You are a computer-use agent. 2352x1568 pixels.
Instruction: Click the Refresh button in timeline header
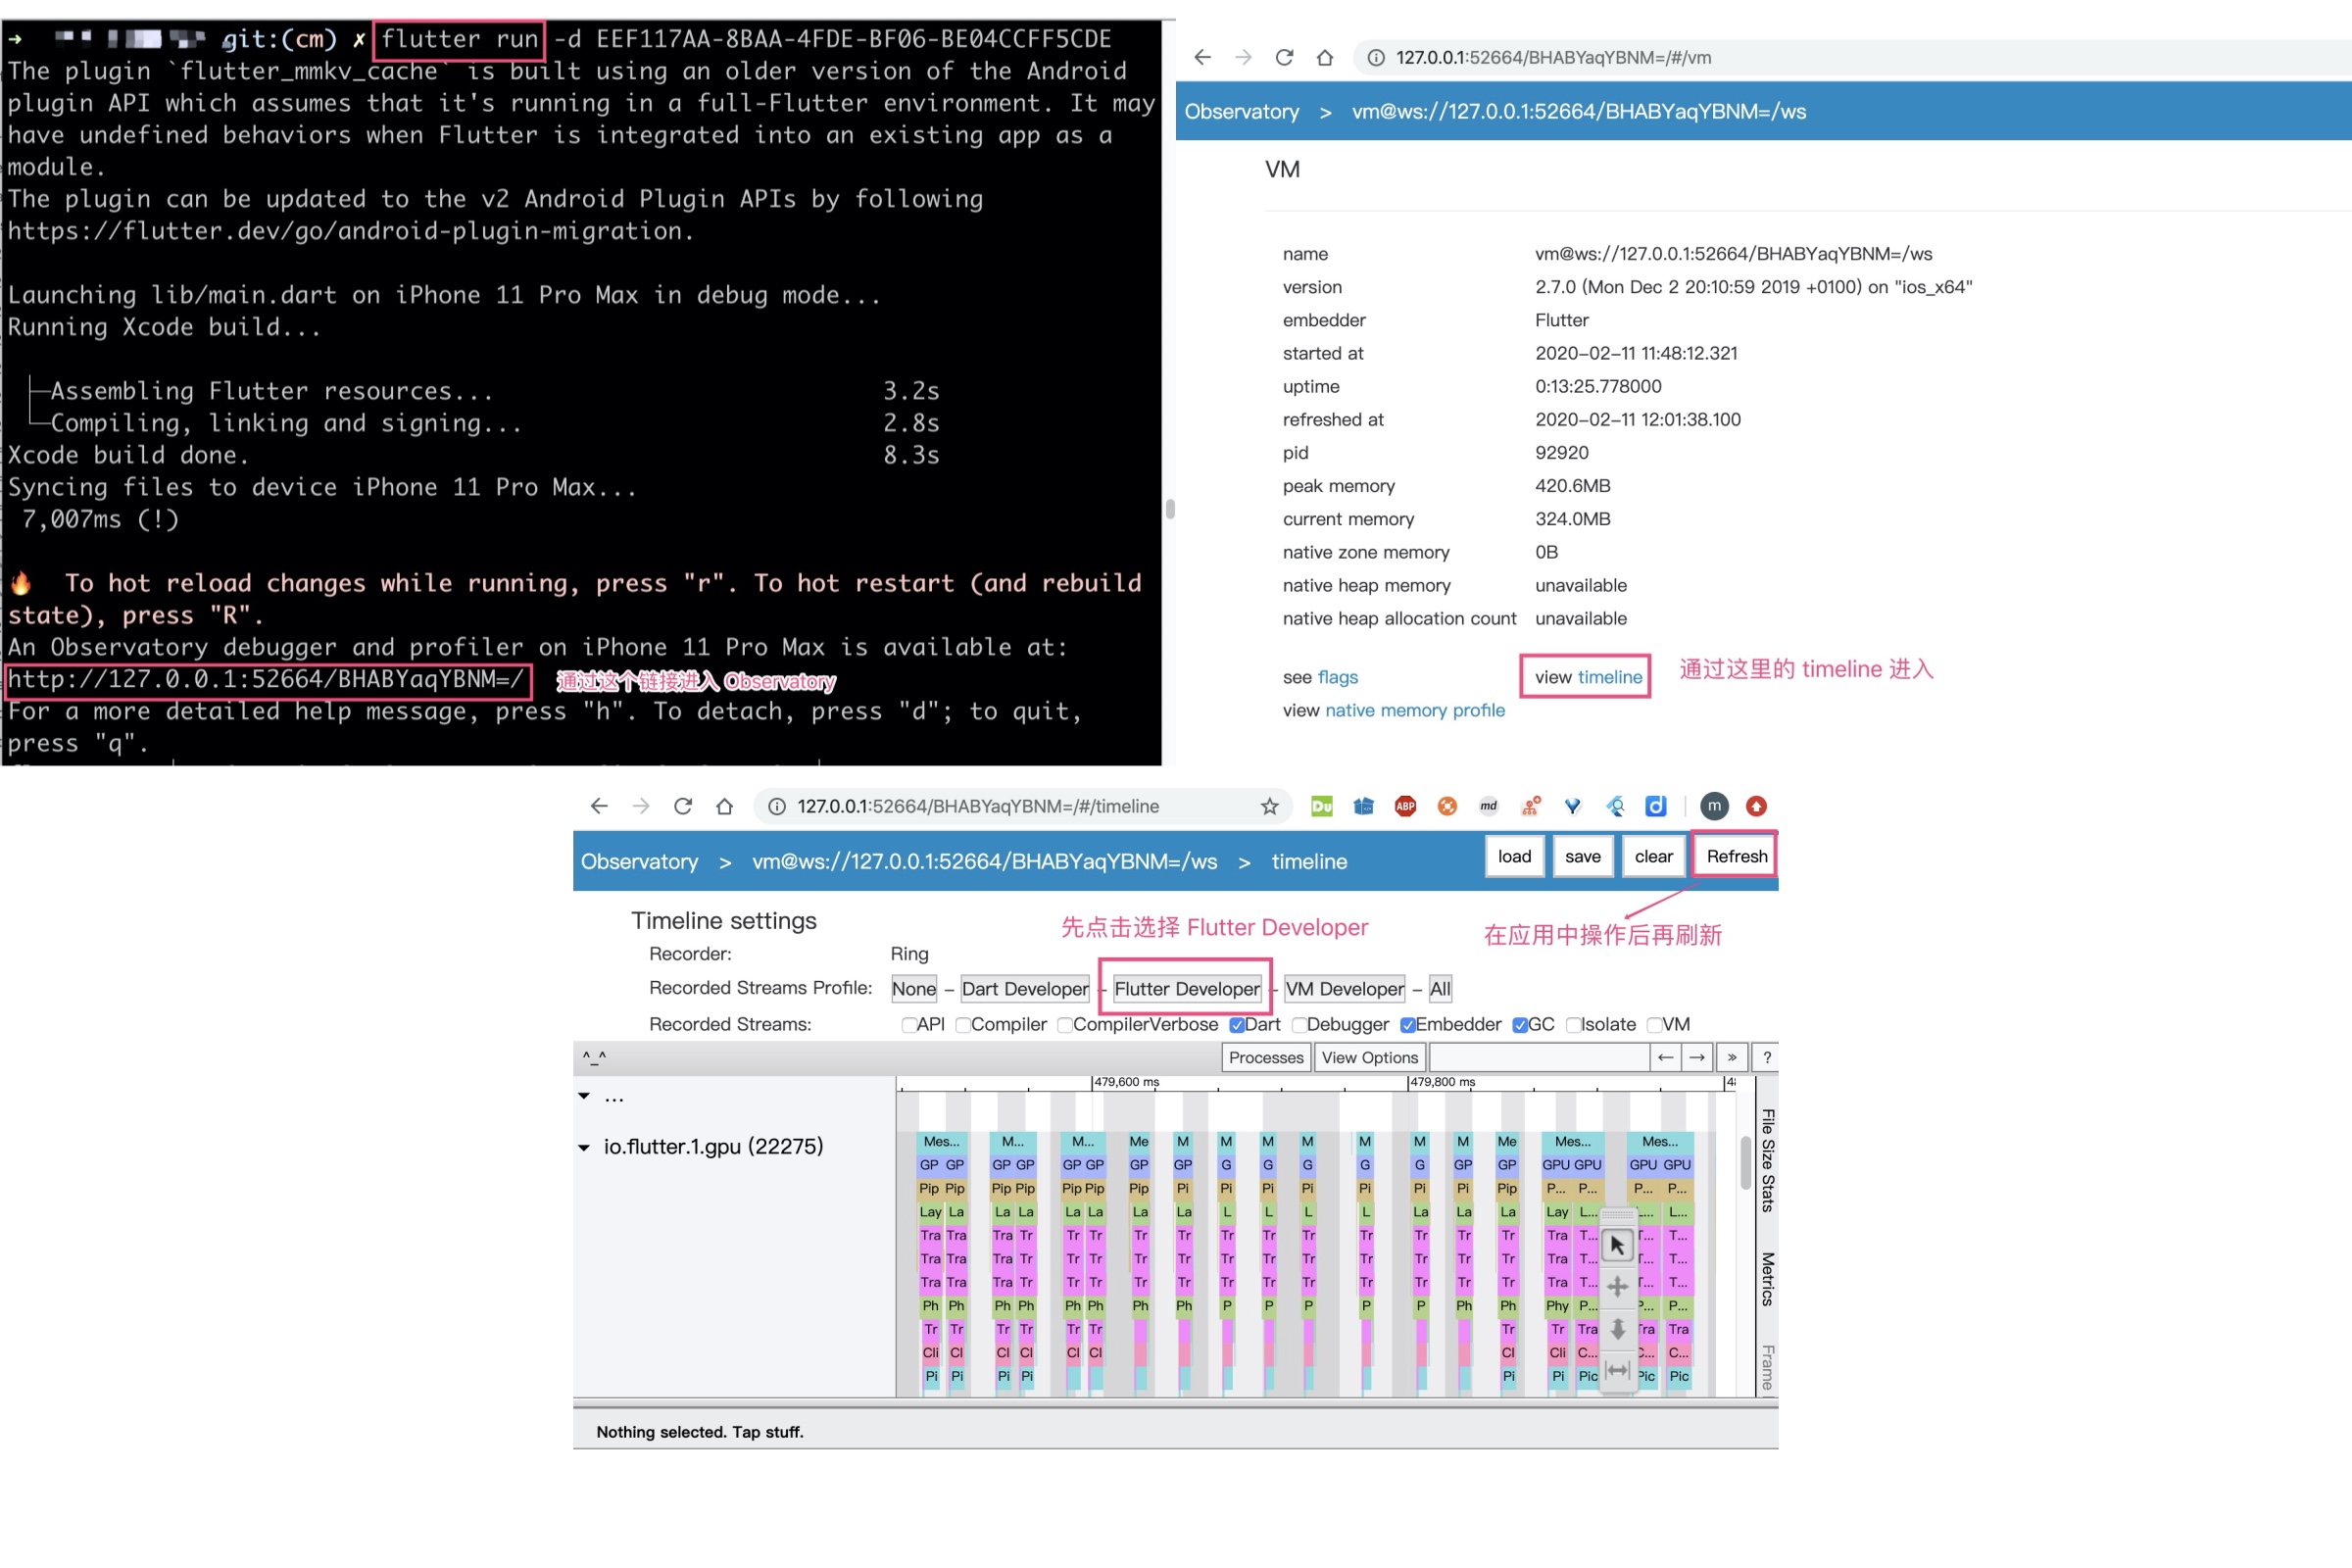(x=1736, y=856)
